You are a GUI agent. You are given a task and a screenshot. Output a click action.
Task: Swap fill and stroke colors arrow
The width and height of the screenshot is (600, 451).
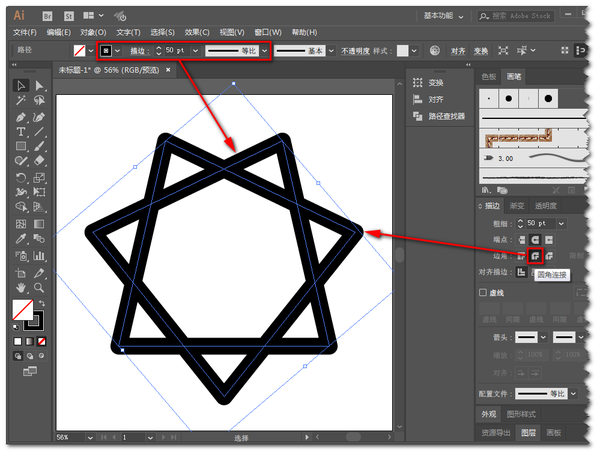tap(42, 303)
